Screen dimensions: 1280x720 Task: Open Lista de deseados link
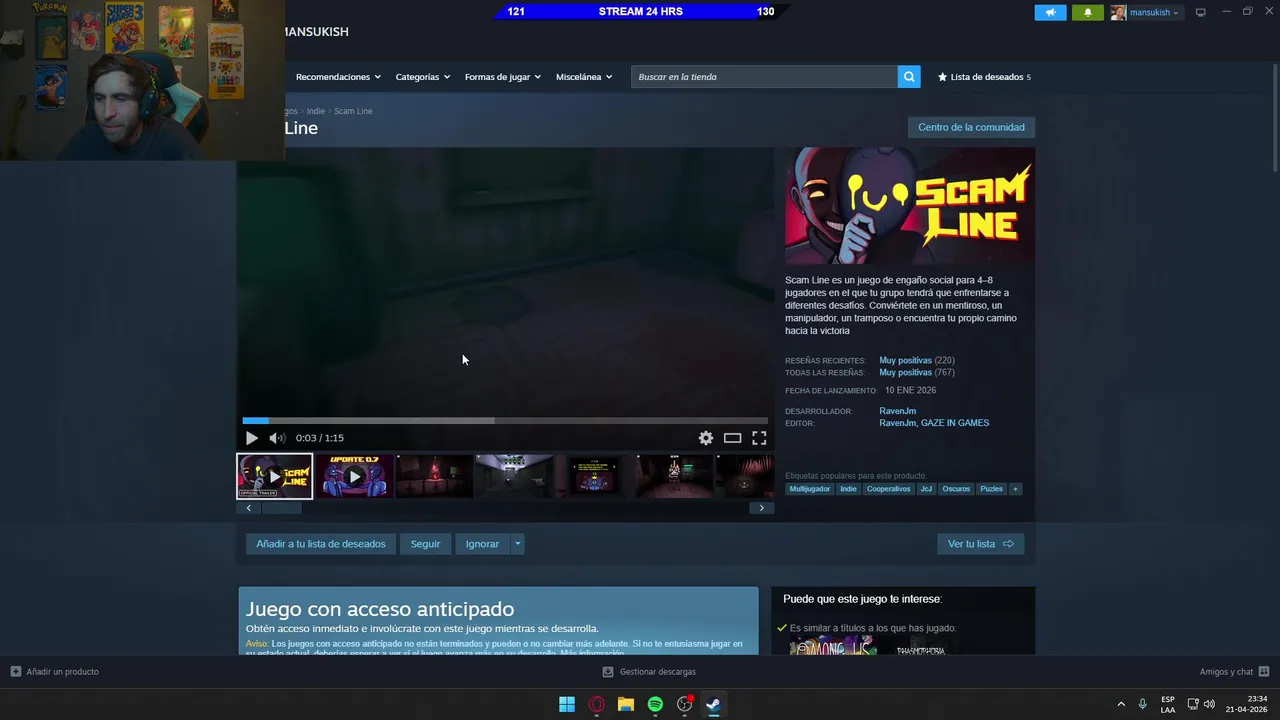click(x=986, y=77)
